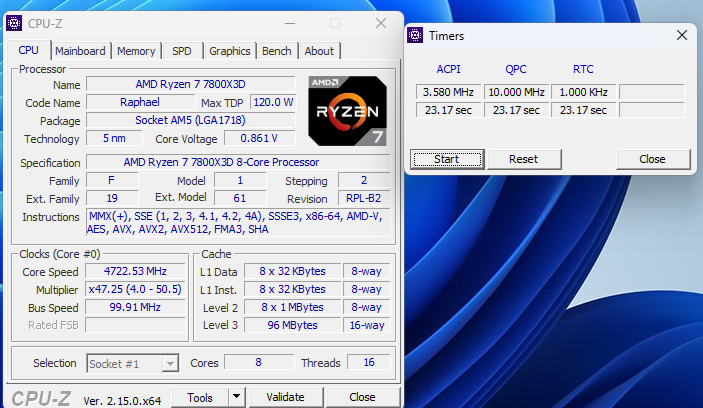Screen dimensions: 703x408
Task: Click the empty Rated FSB field
Action: click(135, 325)
